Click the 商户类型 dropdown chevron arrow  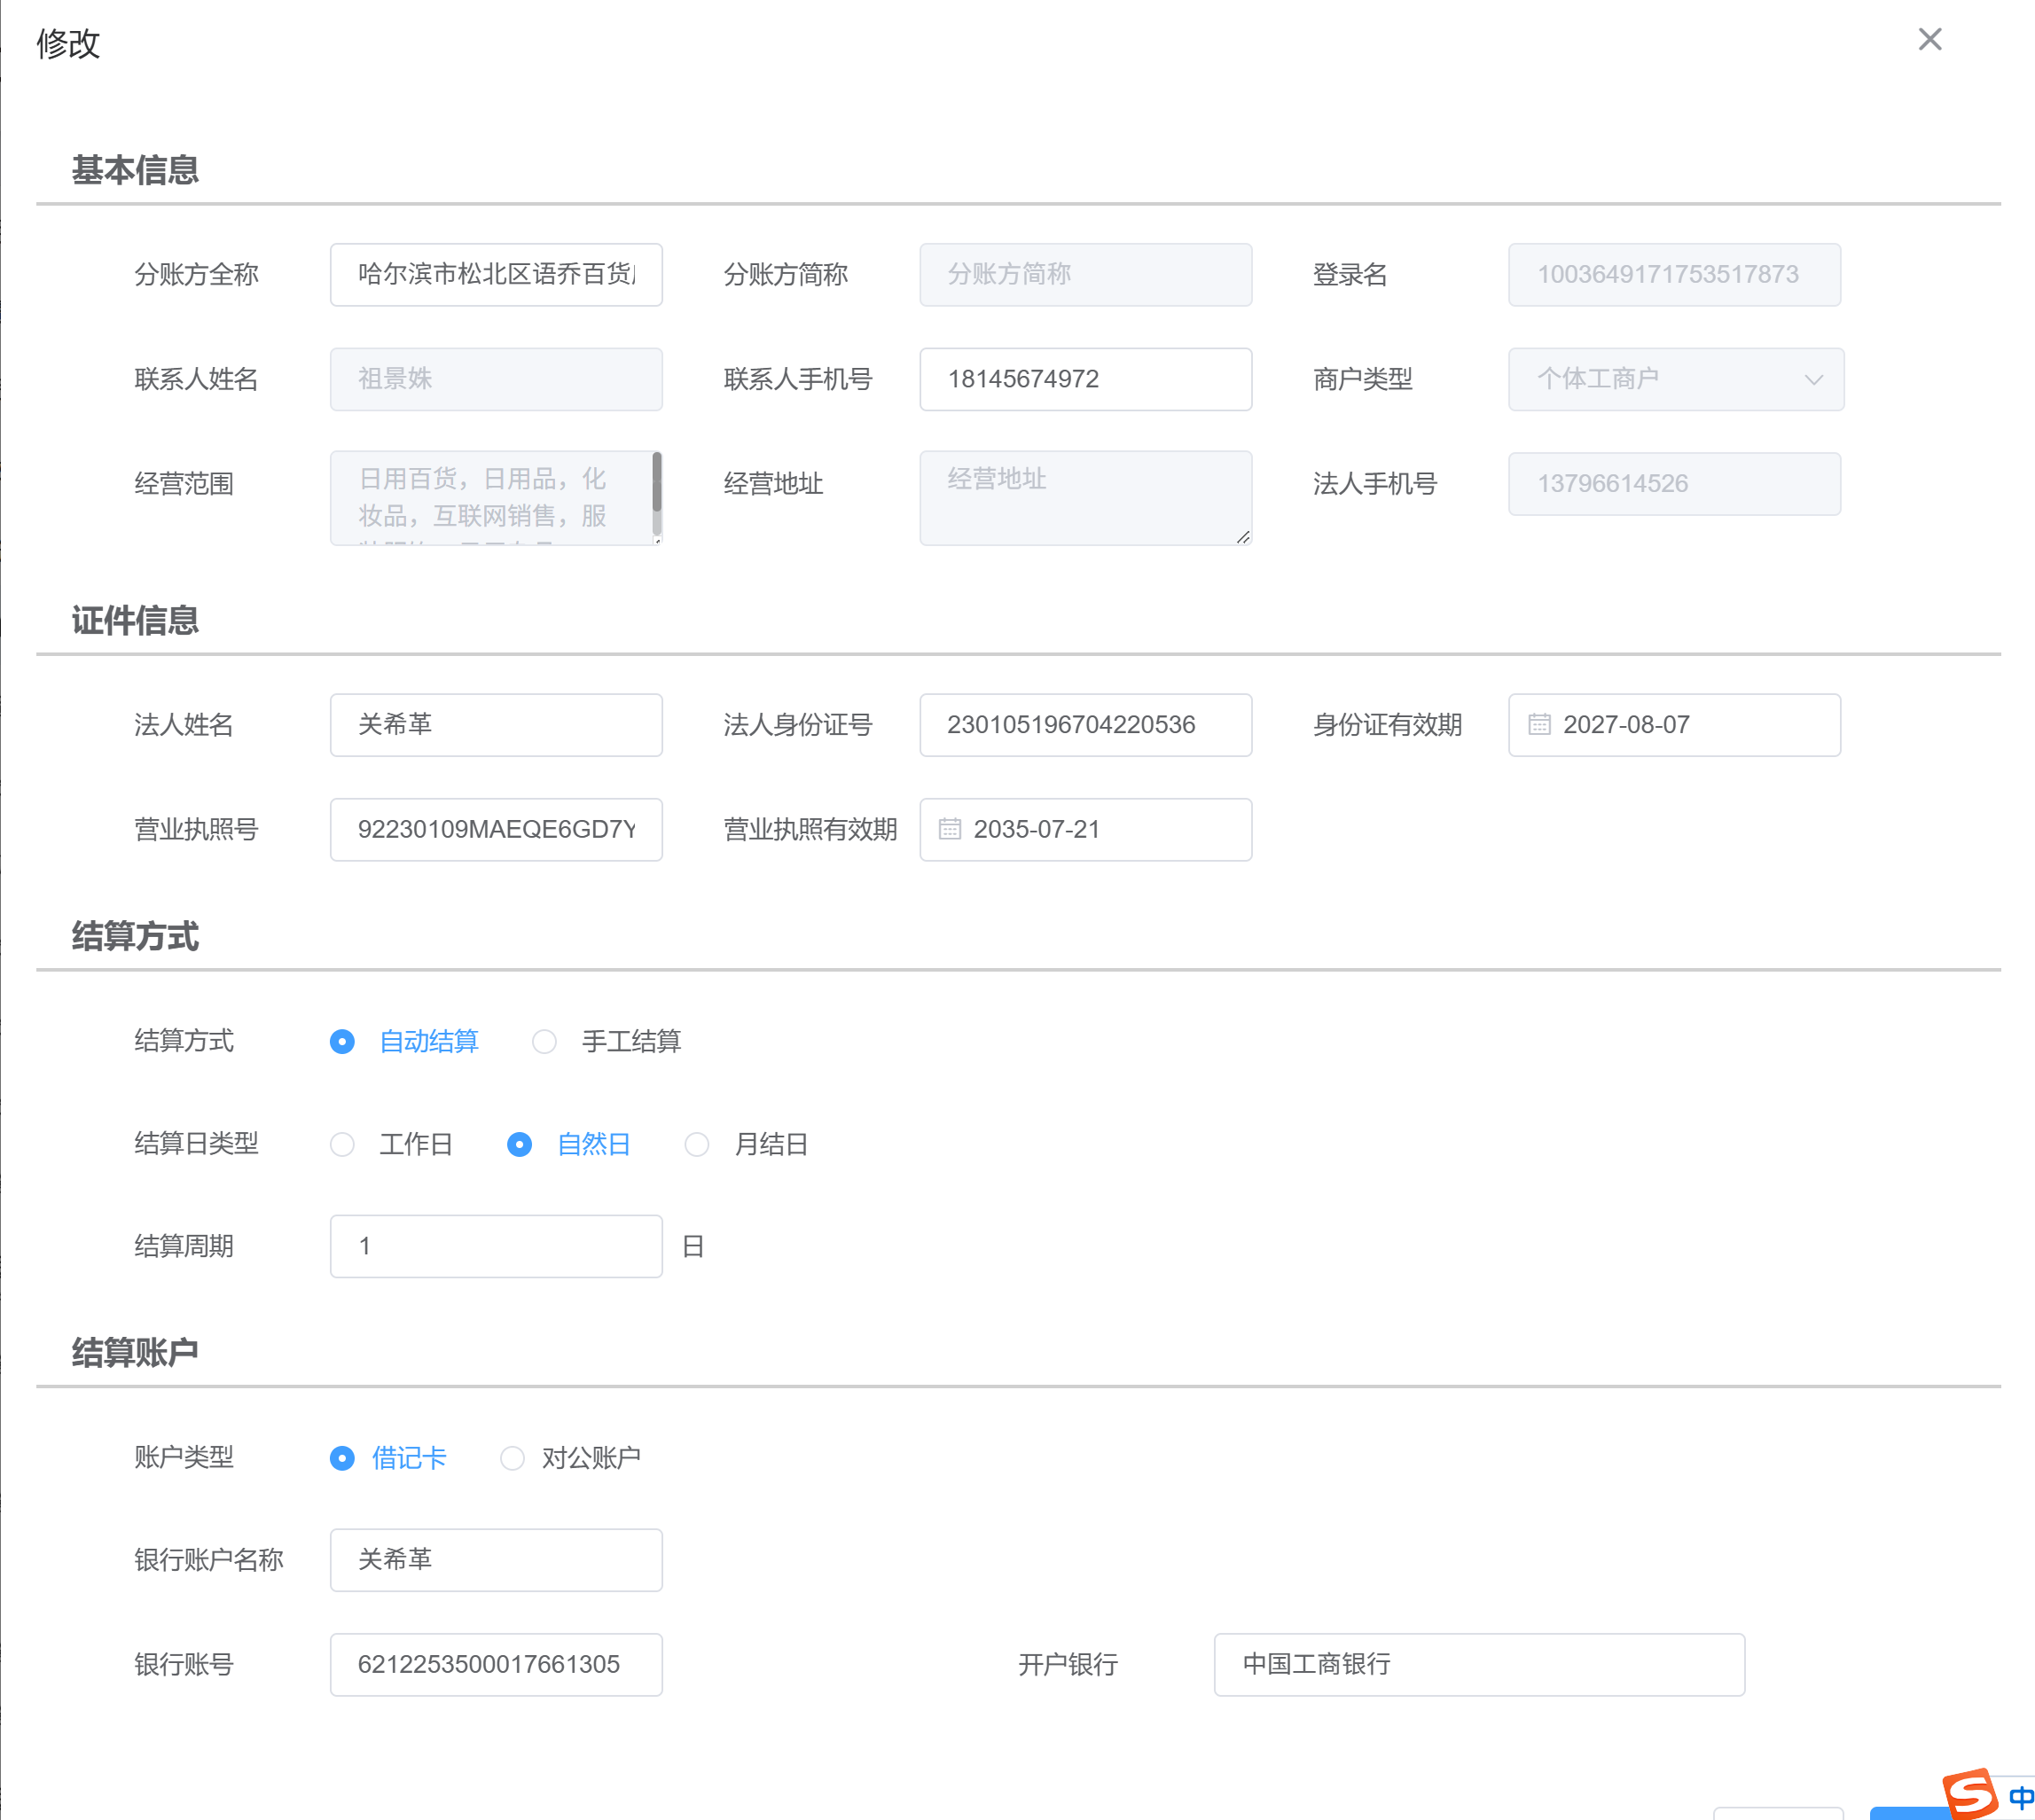[x=1813, y=380]
